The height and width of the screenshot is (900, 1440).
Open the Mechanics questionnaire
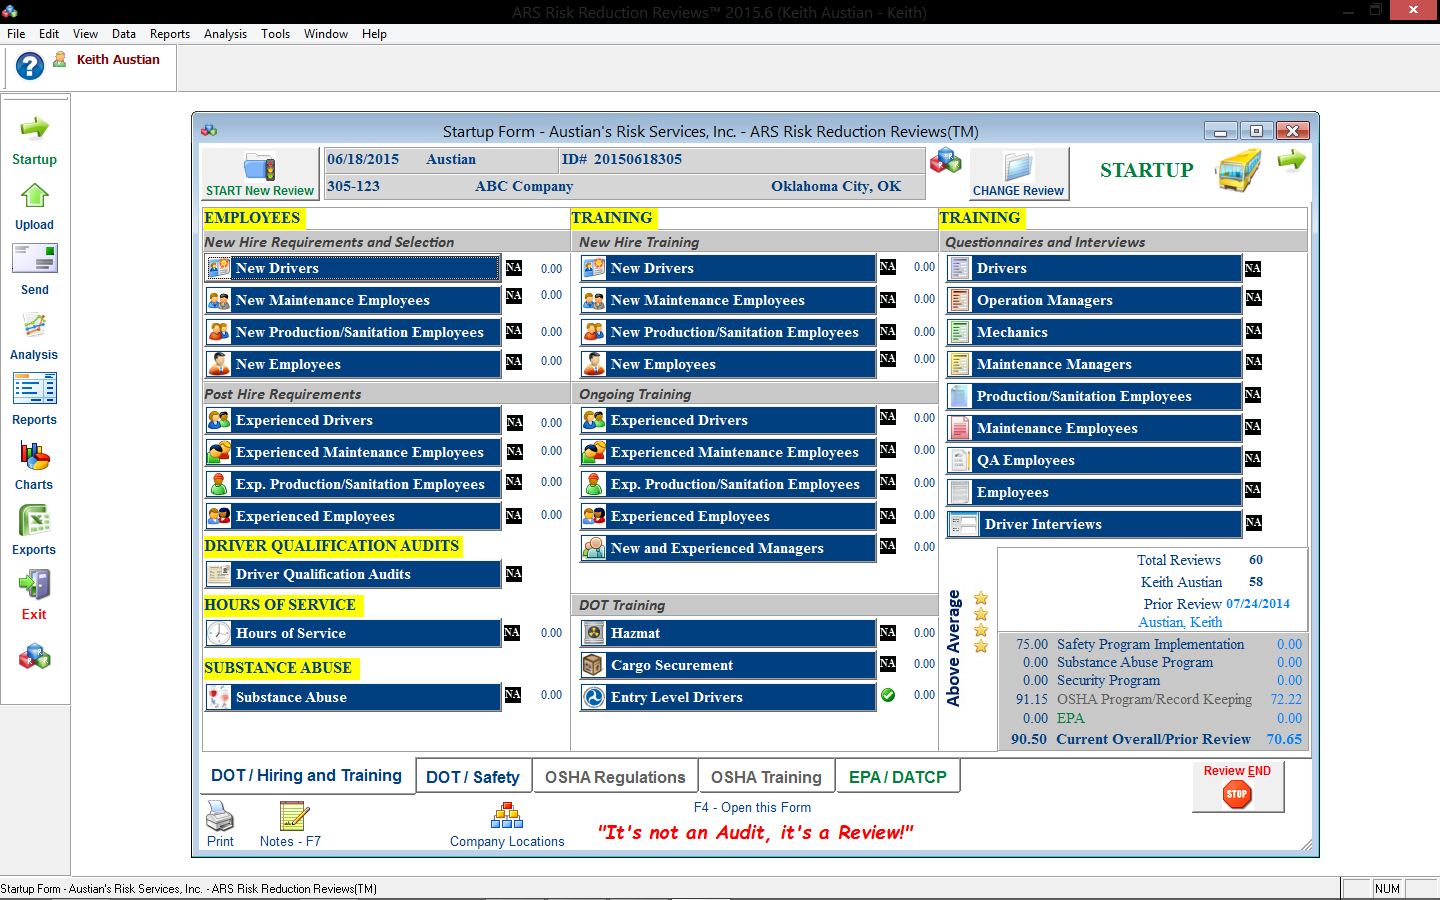[x=1094, y=332]
